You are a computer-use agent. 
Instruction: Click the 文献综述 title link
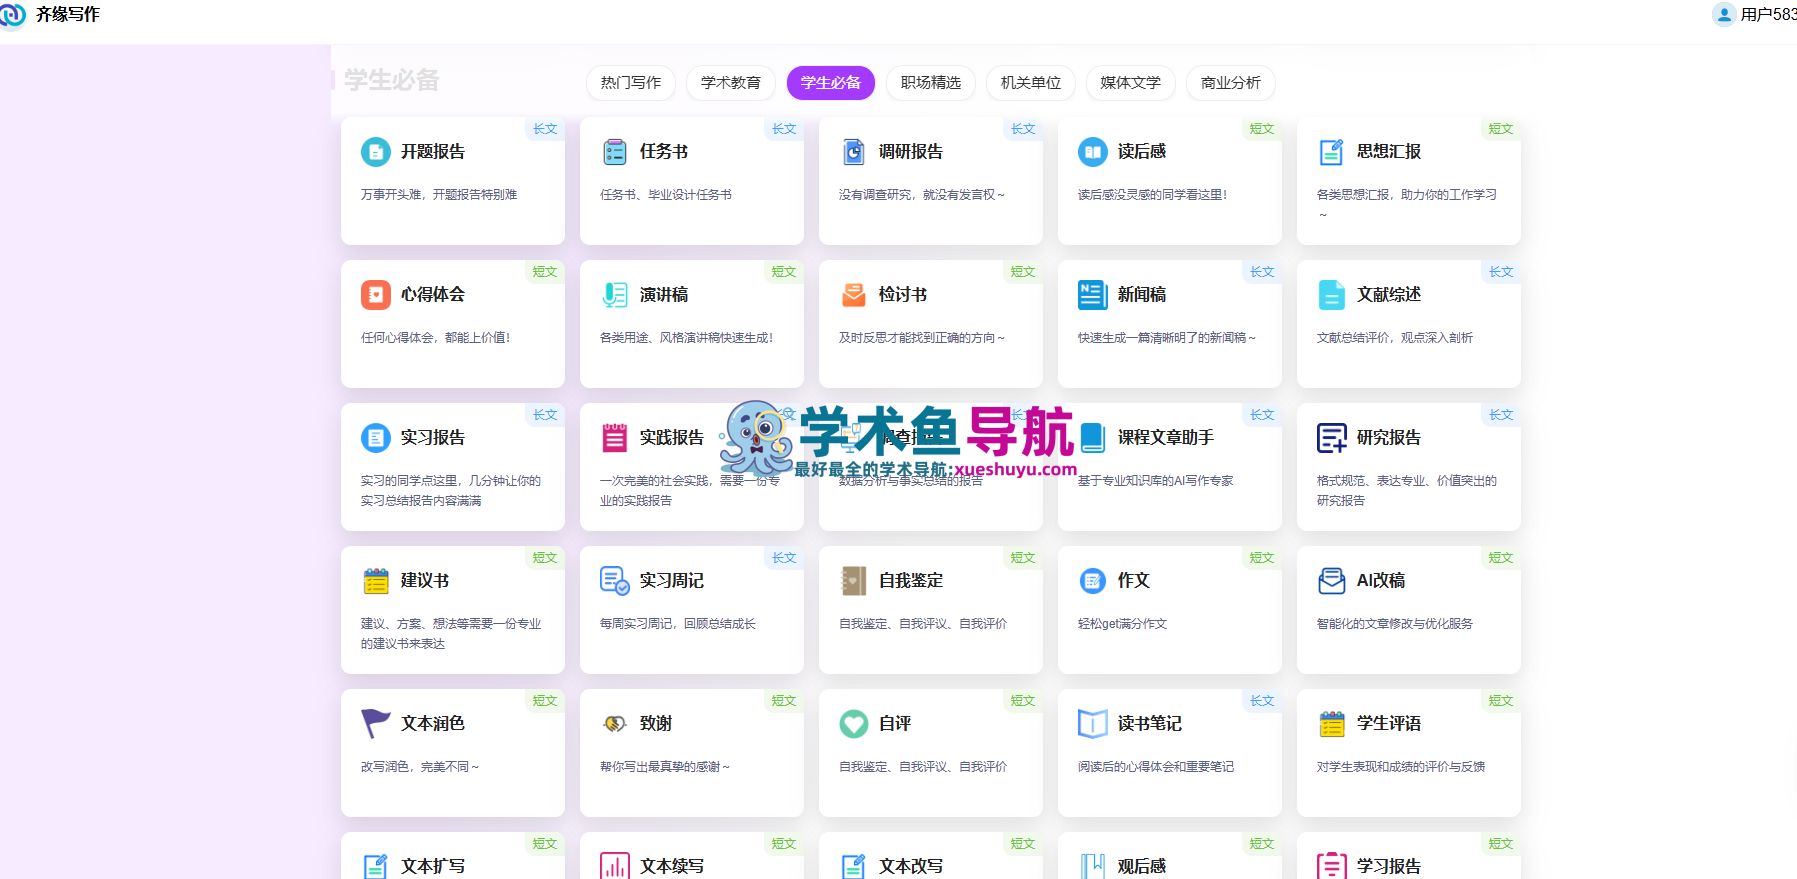[1389, 295]
